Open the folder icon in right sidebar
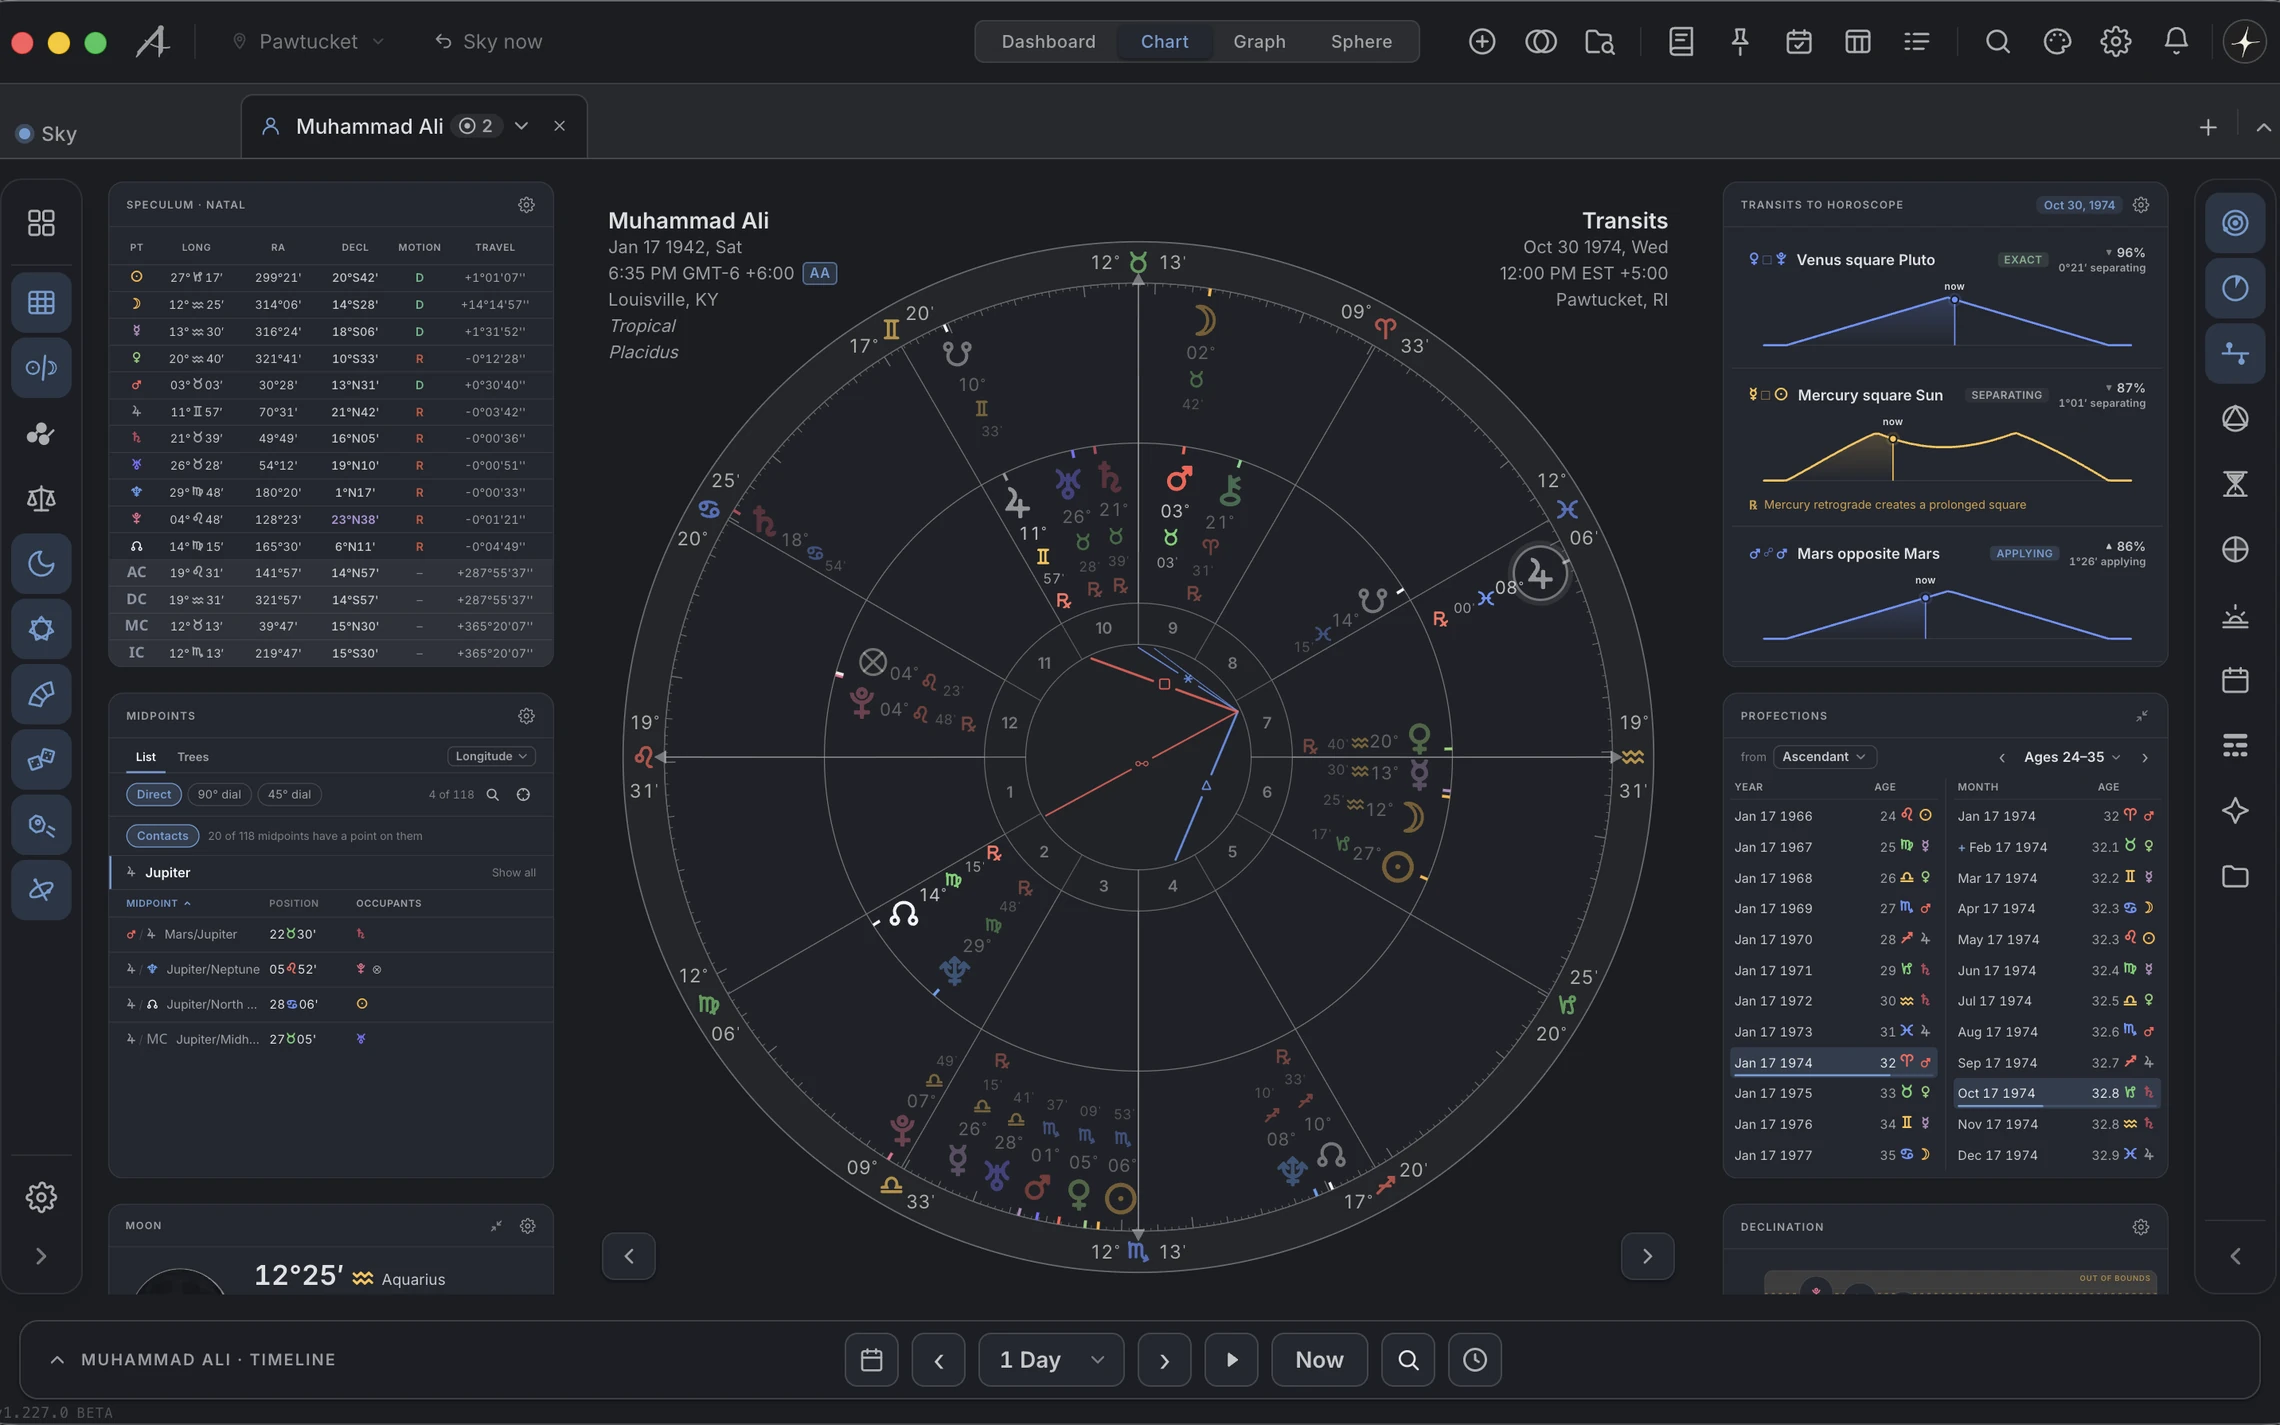Image resolution: width=2280 pixels, height=1425 pixels. click(2235, 876)
